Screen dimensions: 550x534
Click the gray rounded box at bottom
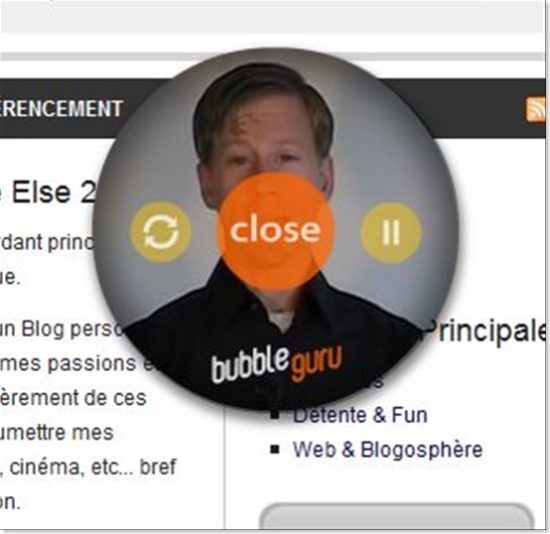click(396, 516)
